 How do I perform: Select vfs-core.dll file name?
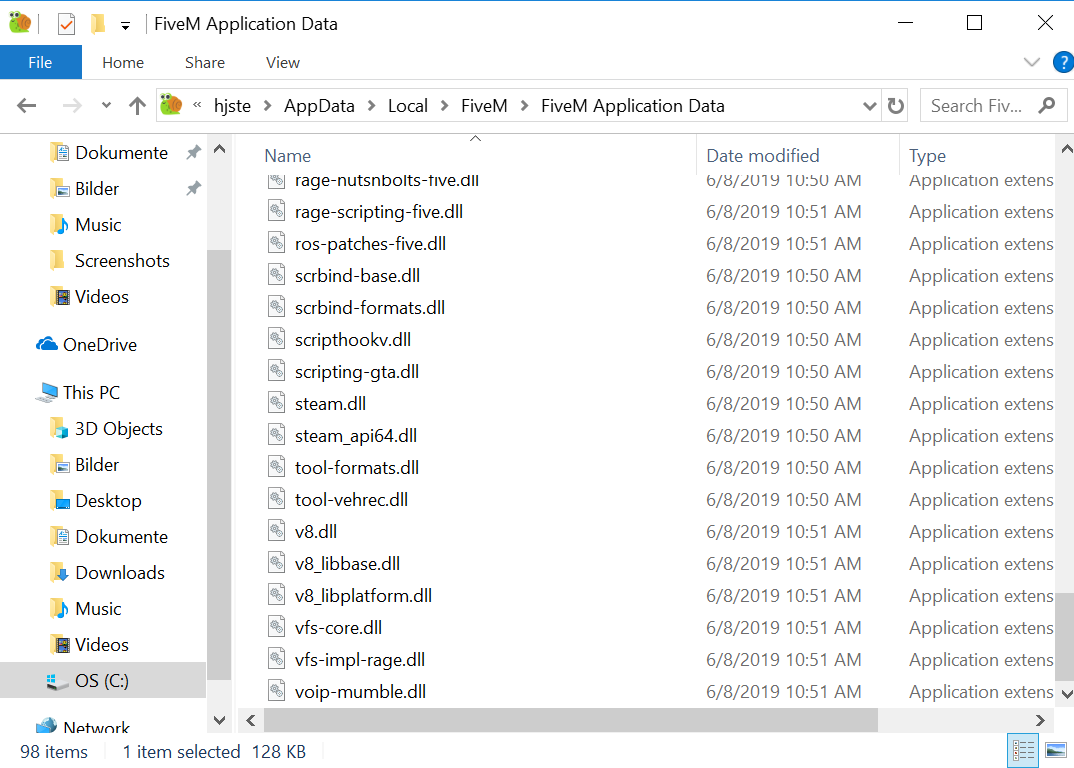point(338,628)
